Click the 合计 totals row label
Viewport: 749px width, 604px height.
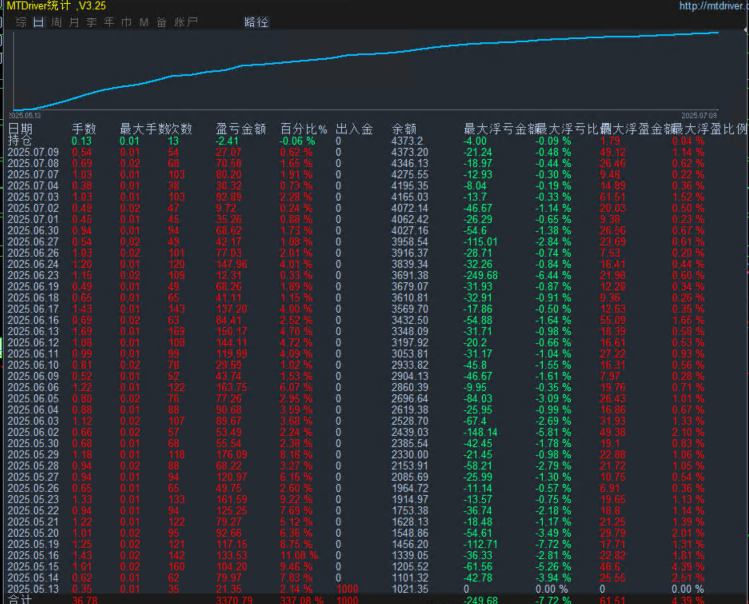click(x=20, y=600)
